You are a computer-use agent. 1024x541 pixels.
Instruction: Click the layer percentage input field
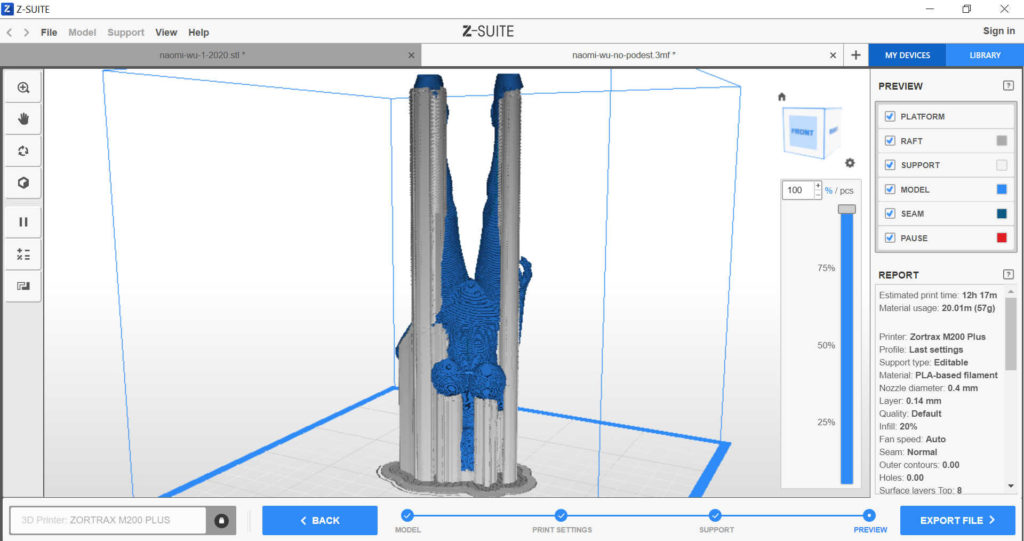pyautogui.click(x=797, y=190)
